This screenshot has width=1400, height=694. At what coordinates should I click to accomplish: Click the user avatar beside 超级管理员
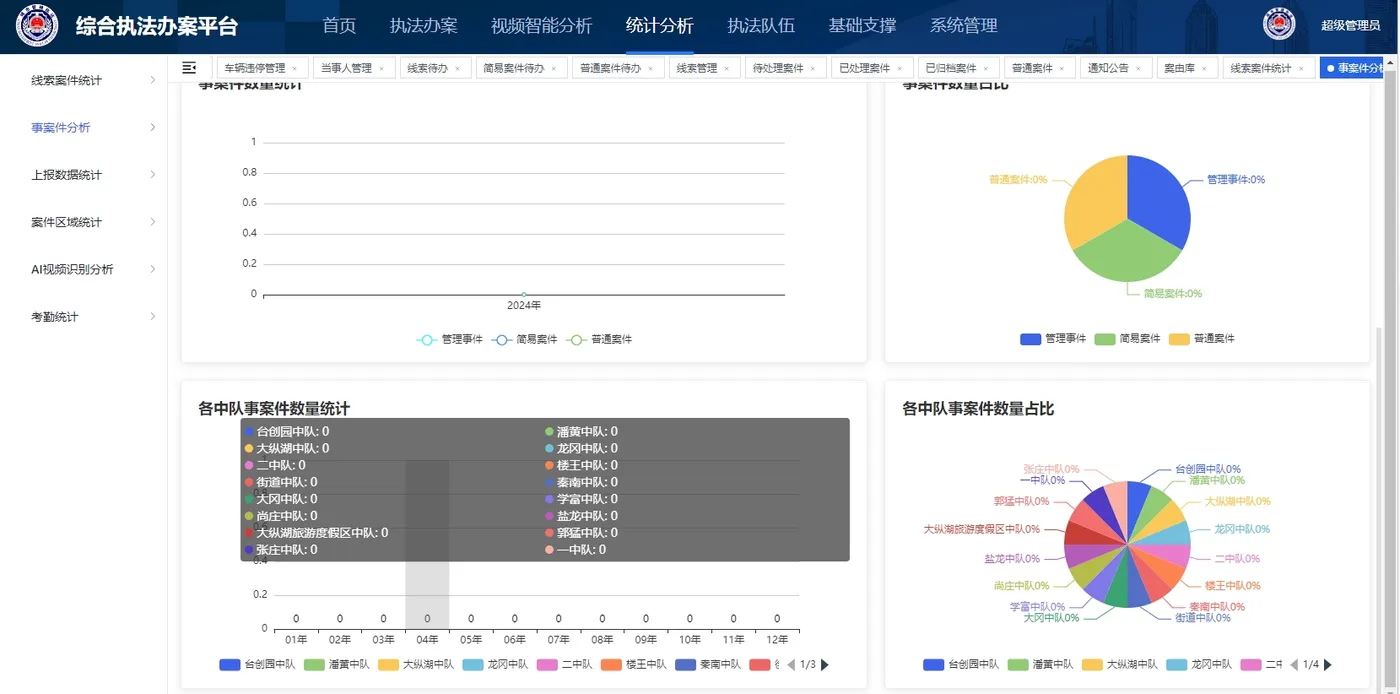click(1279, 23)
